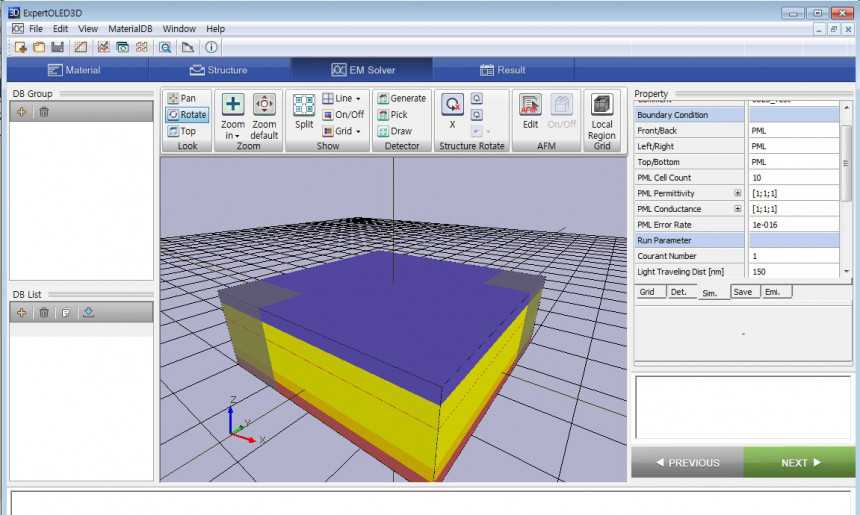Click the Zoom default icon

(264, 104)
